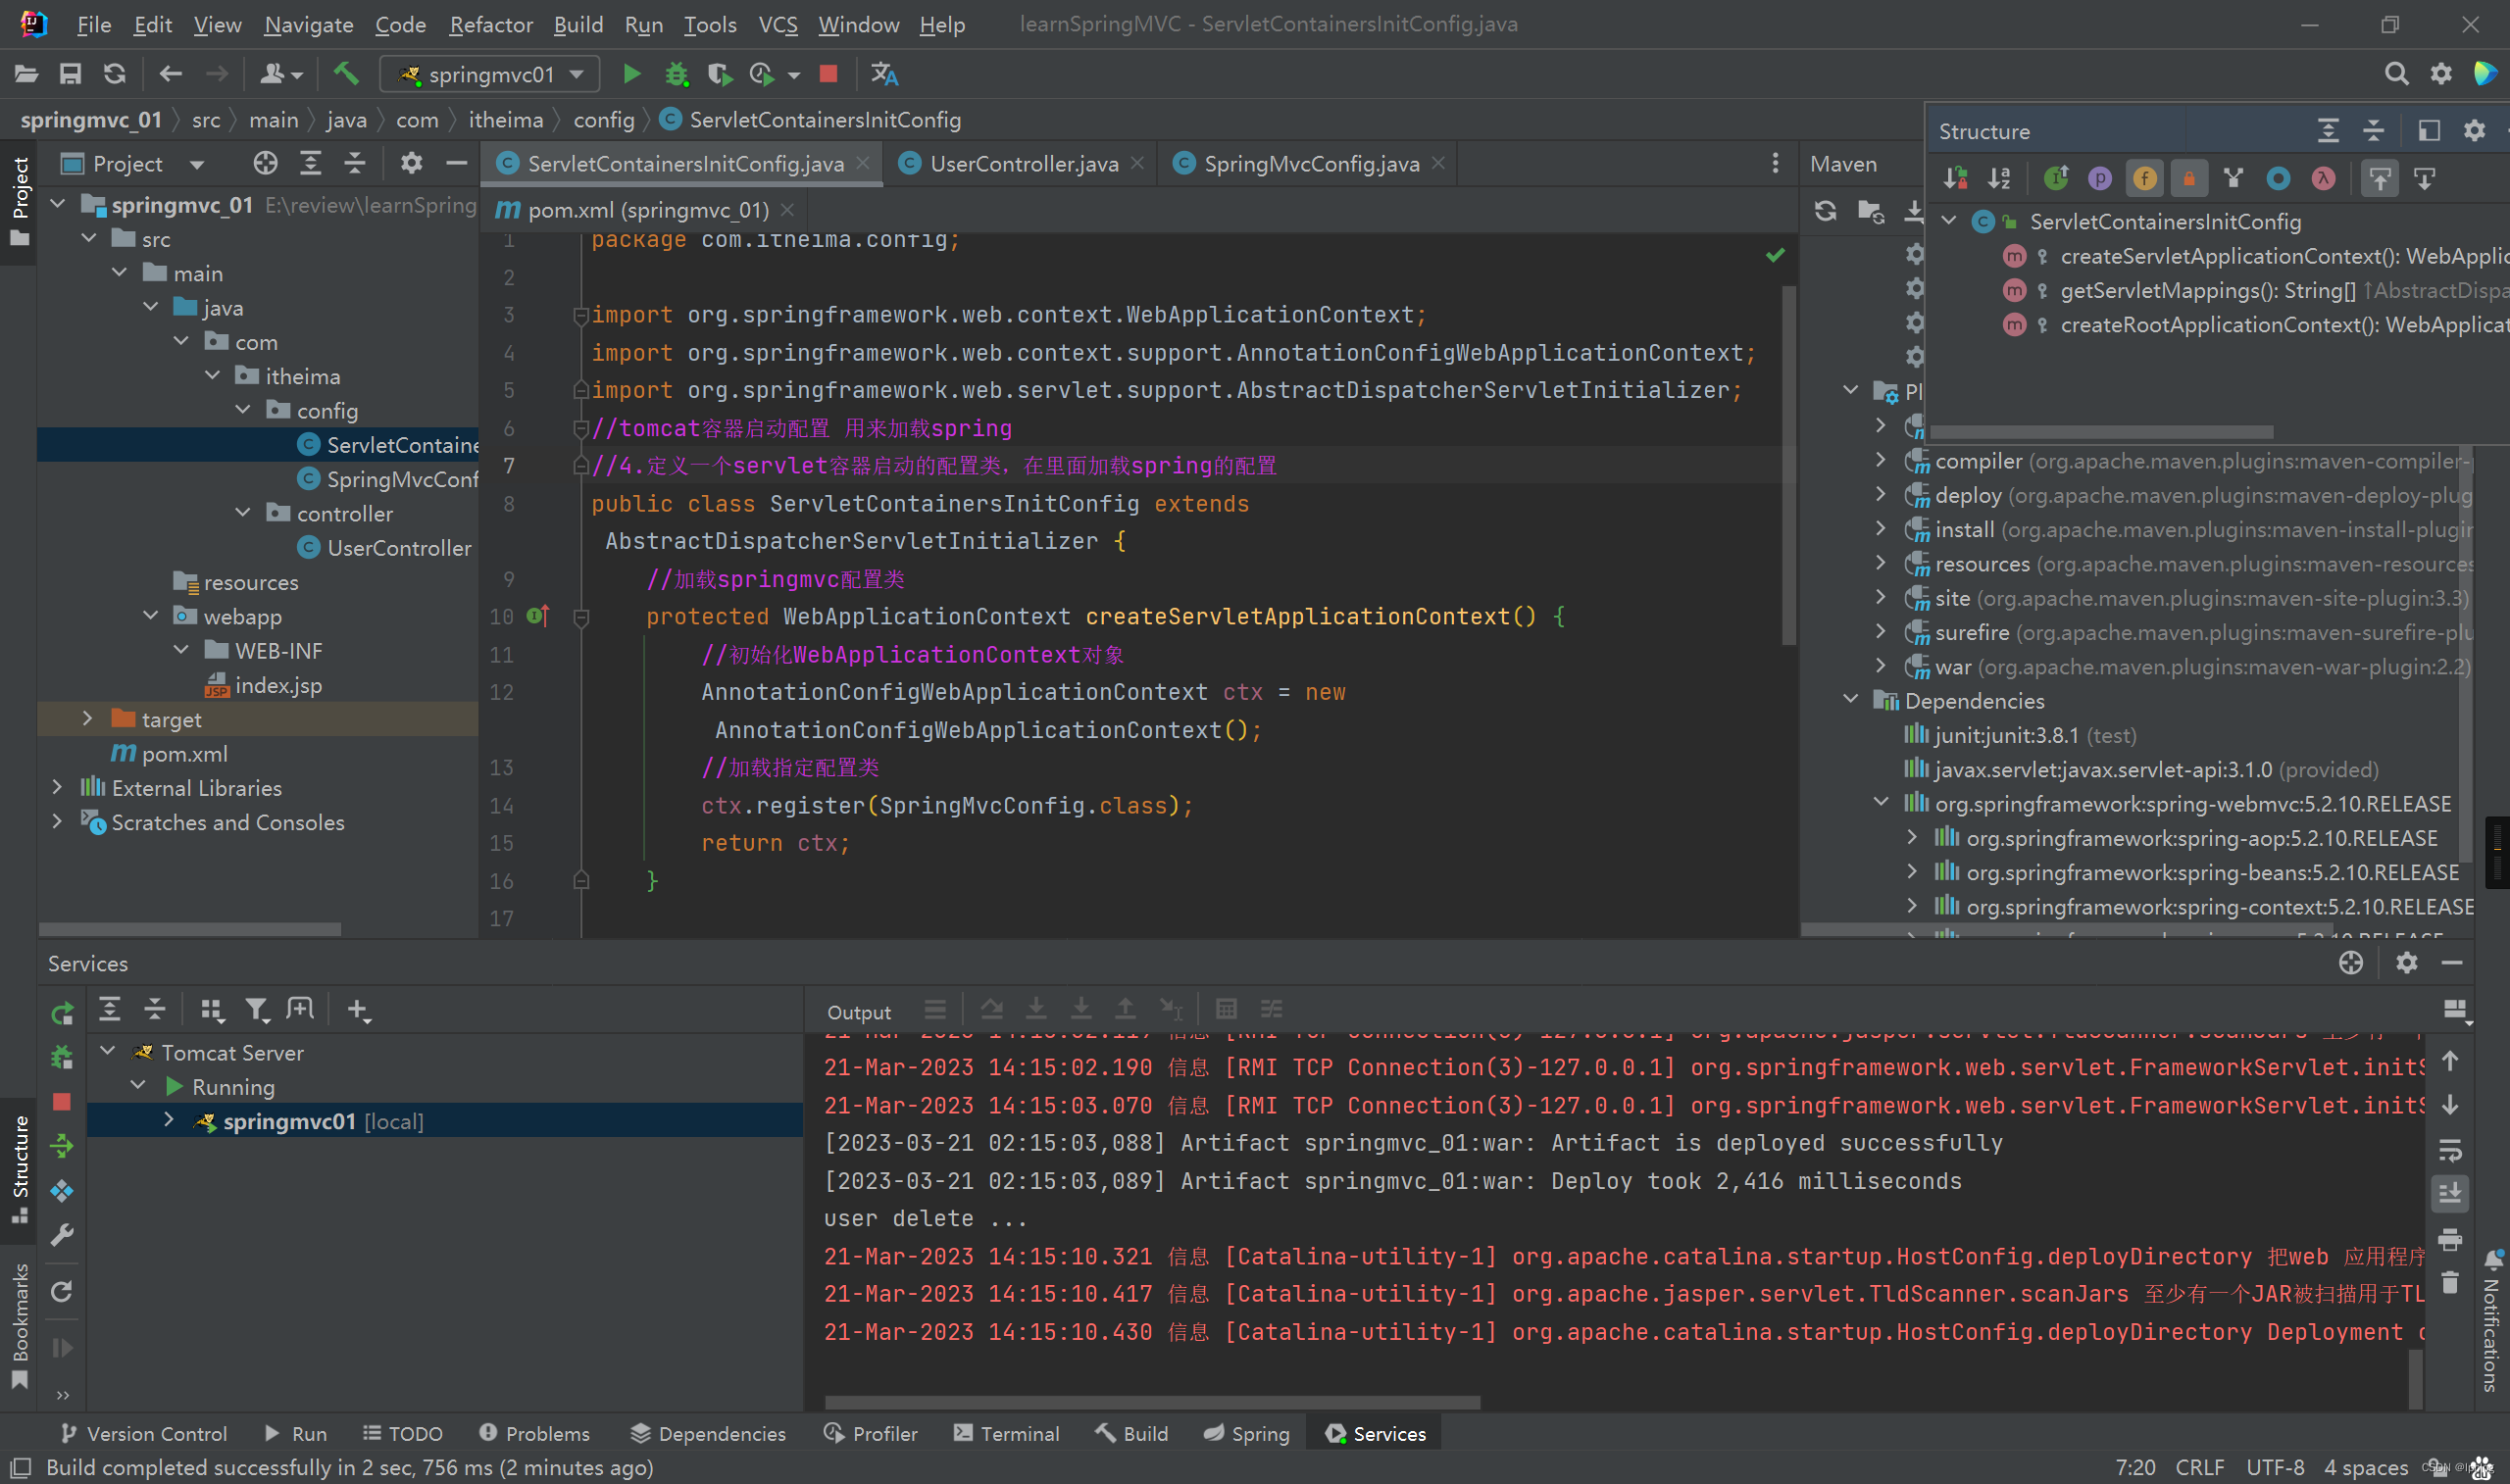
Task: Switch to UserController.java tab
Action: 1023,163
